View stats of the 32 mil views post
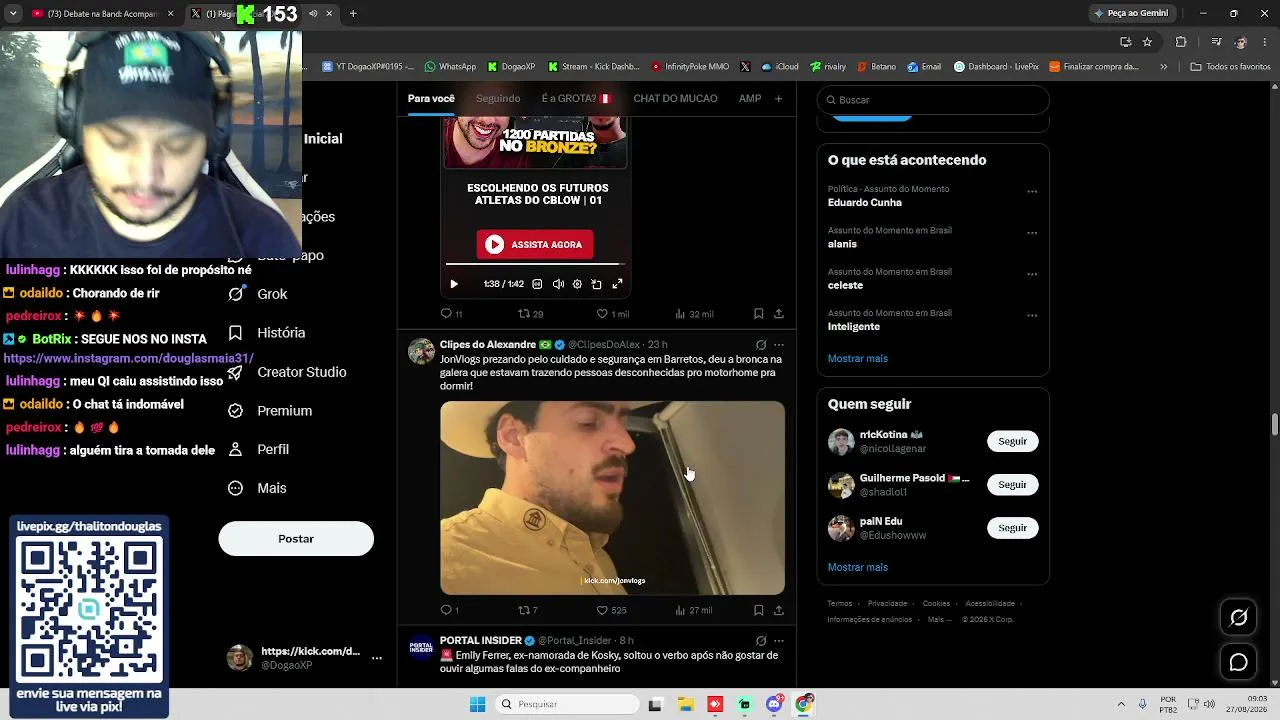Screen dimensions: 1280x720 point(694,314)
